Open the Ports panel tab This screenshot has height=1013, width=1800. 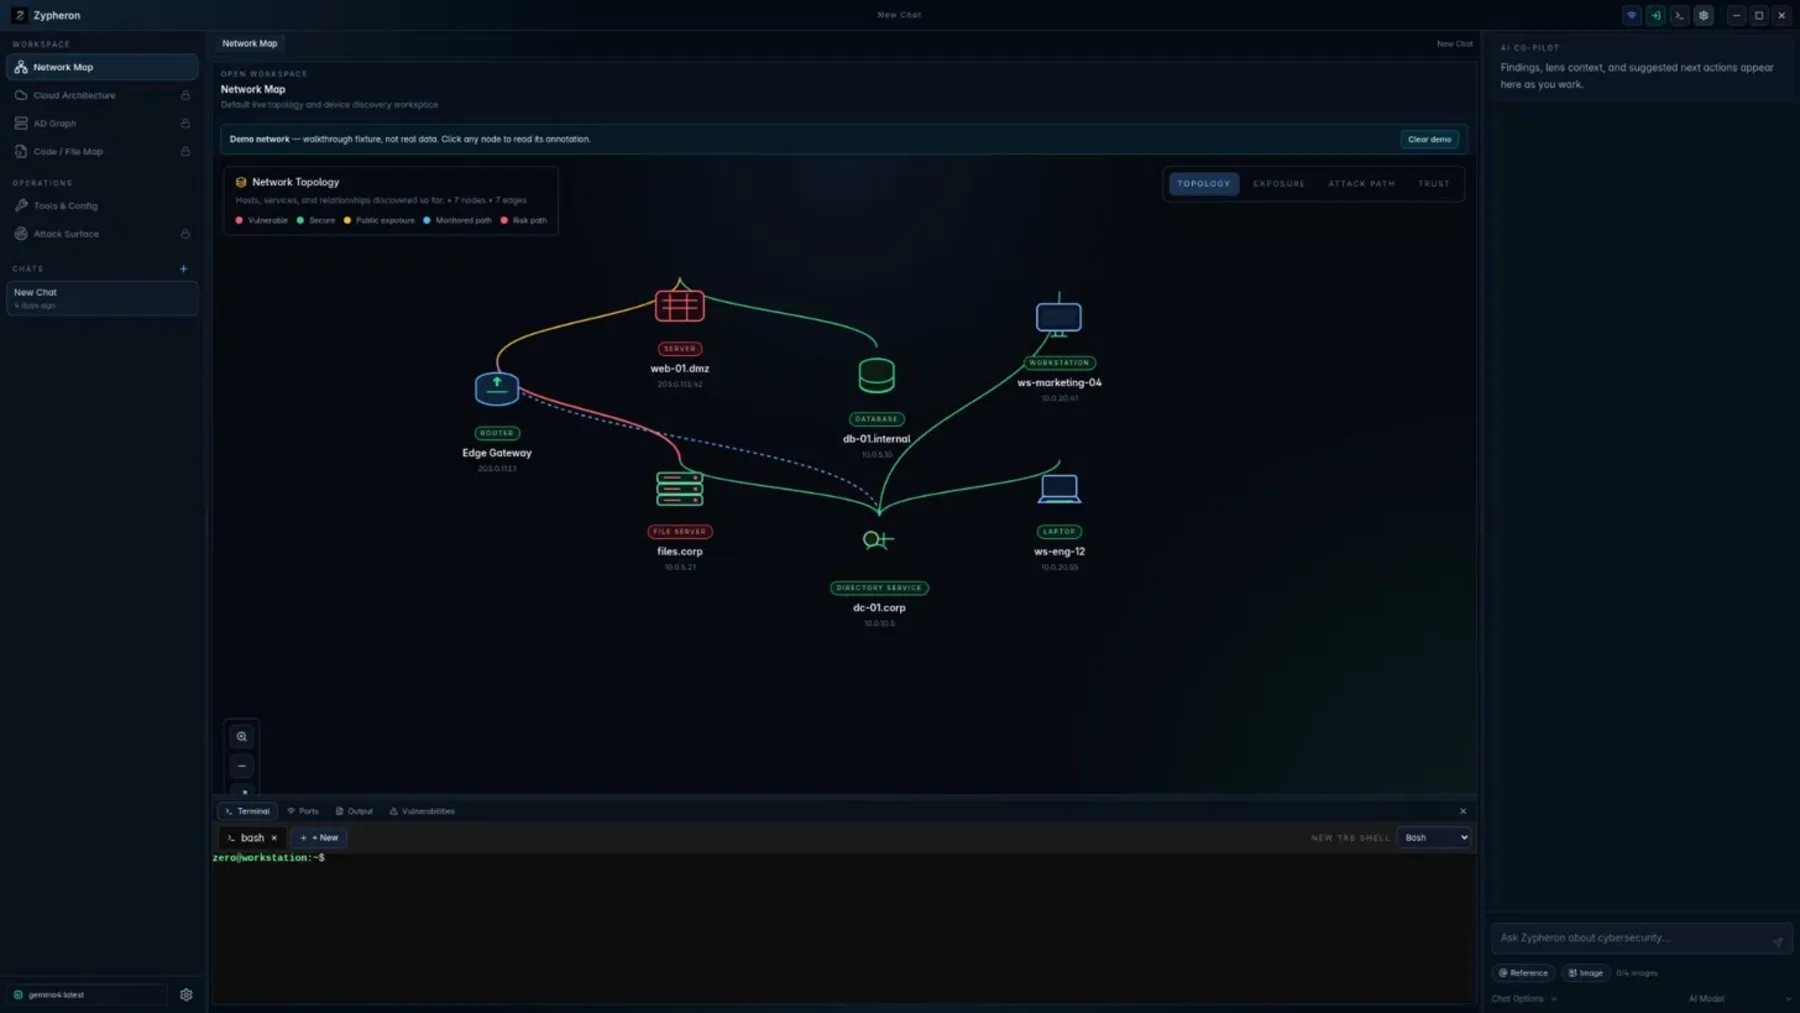coord(302,811)
